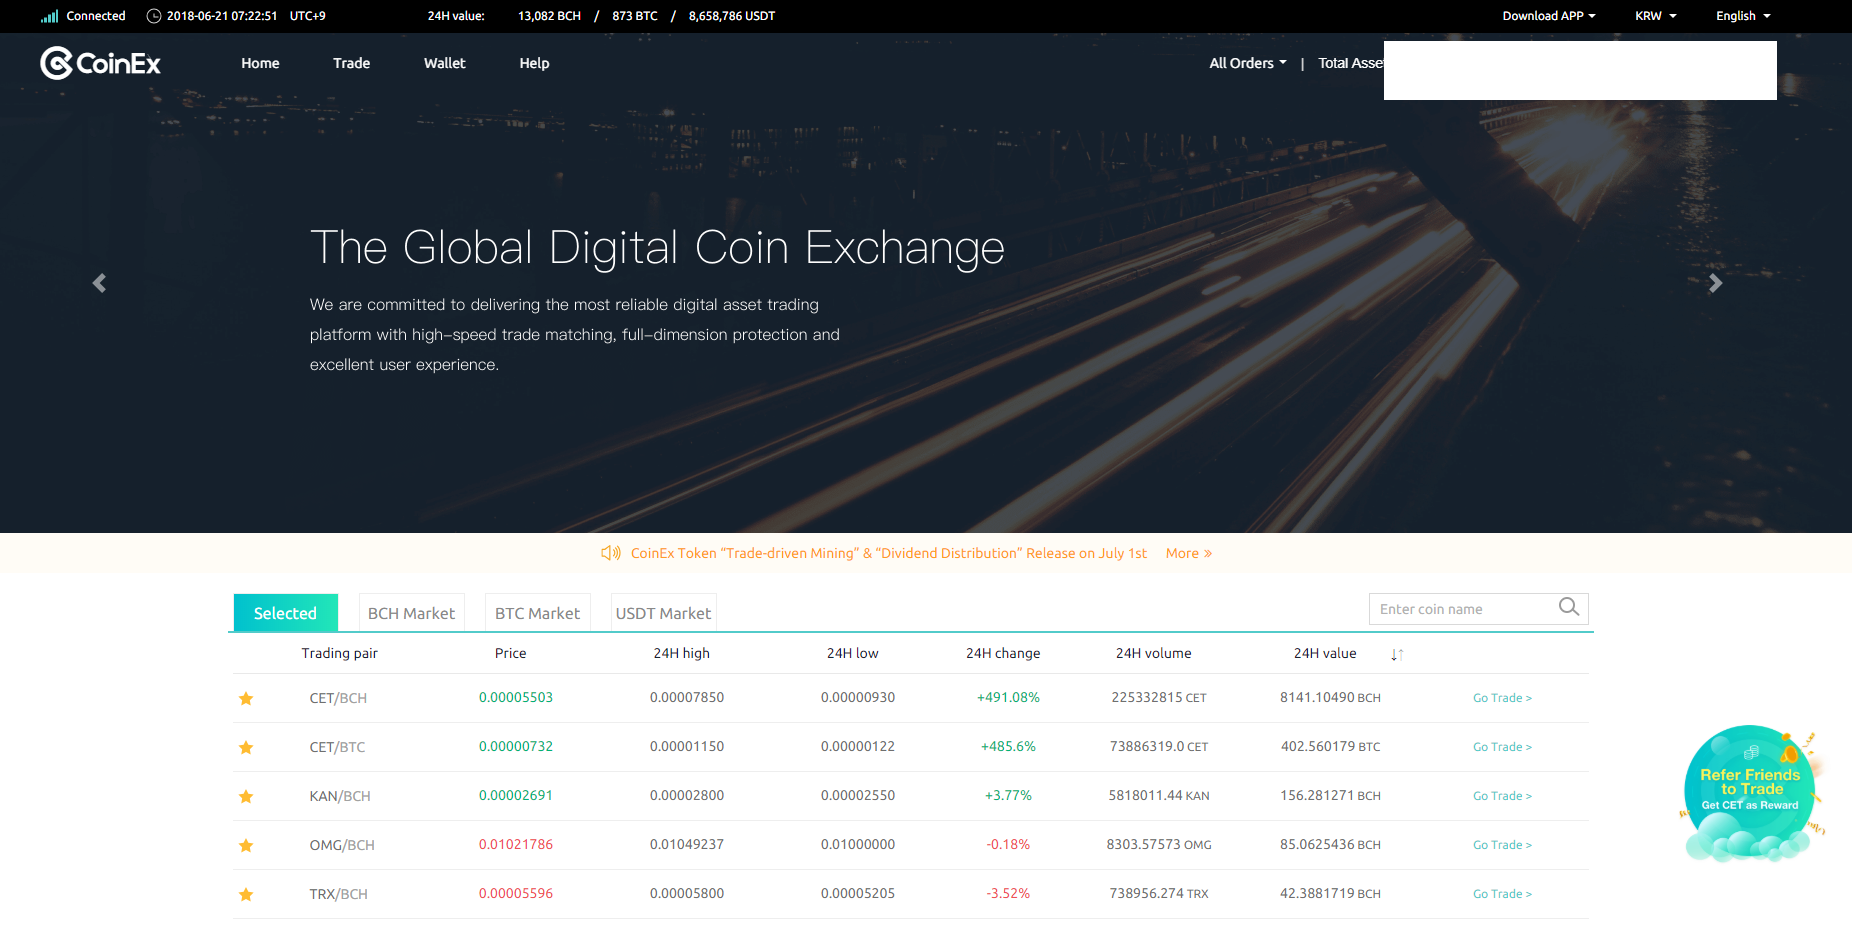Click 8,658,786 USDT value
This screenshot has height=935, width=1852.
pyautogui.click(x=732, y=16)
